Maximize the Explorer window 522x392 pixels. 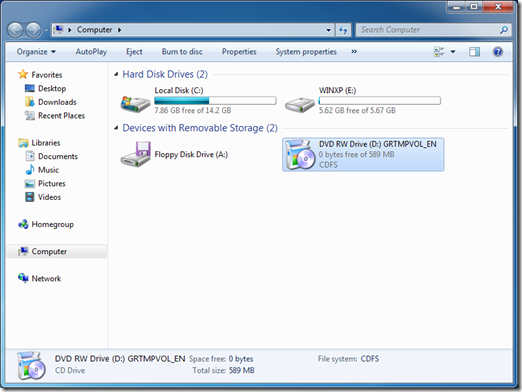[474, 6]
